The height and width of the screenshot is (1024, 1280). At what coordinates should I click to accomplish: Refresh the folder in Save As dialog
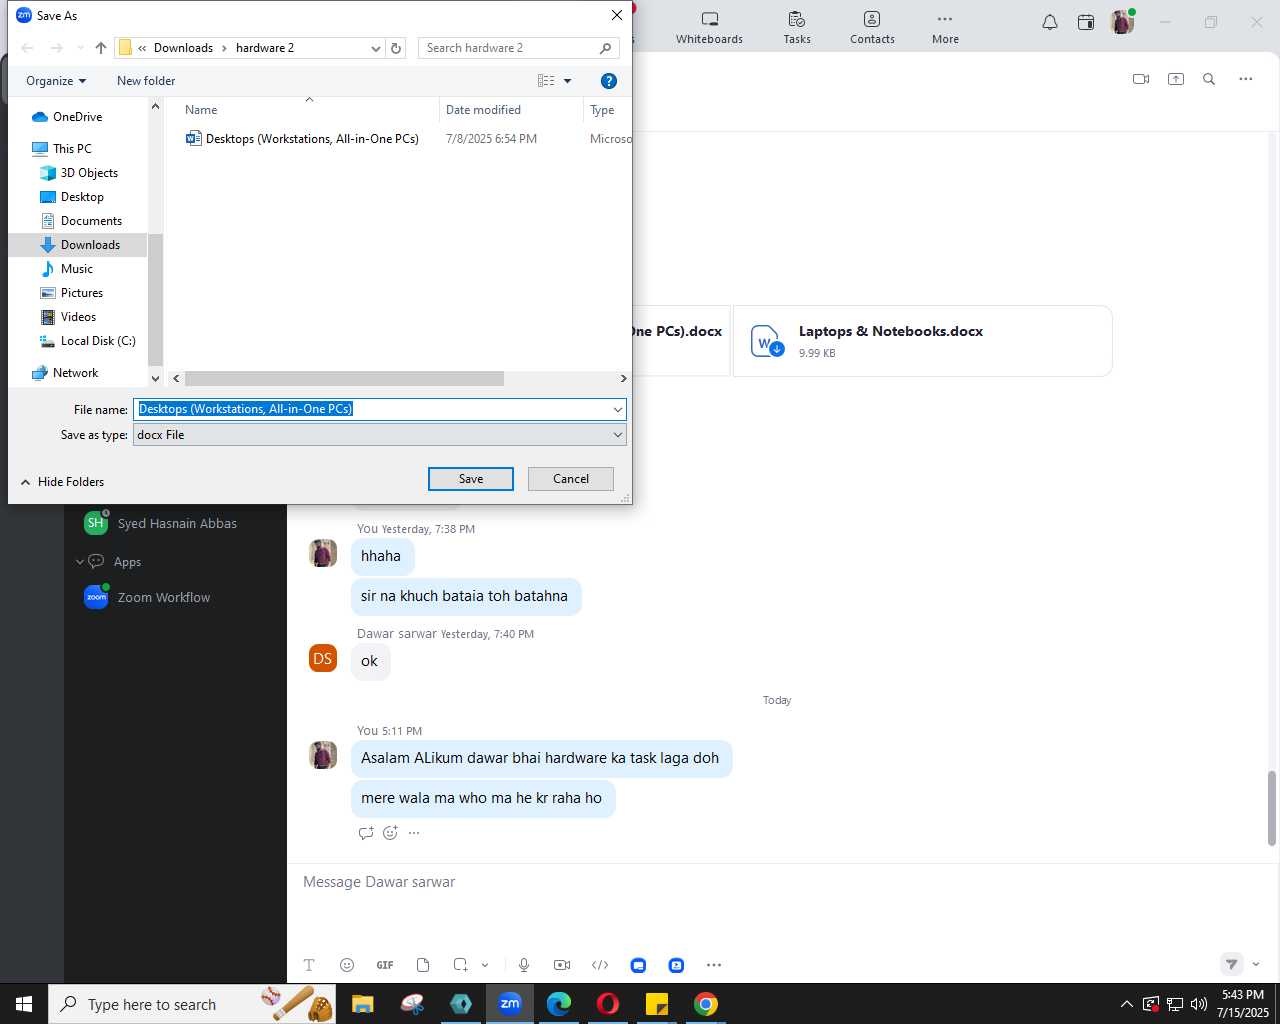(x=396, y=48)
